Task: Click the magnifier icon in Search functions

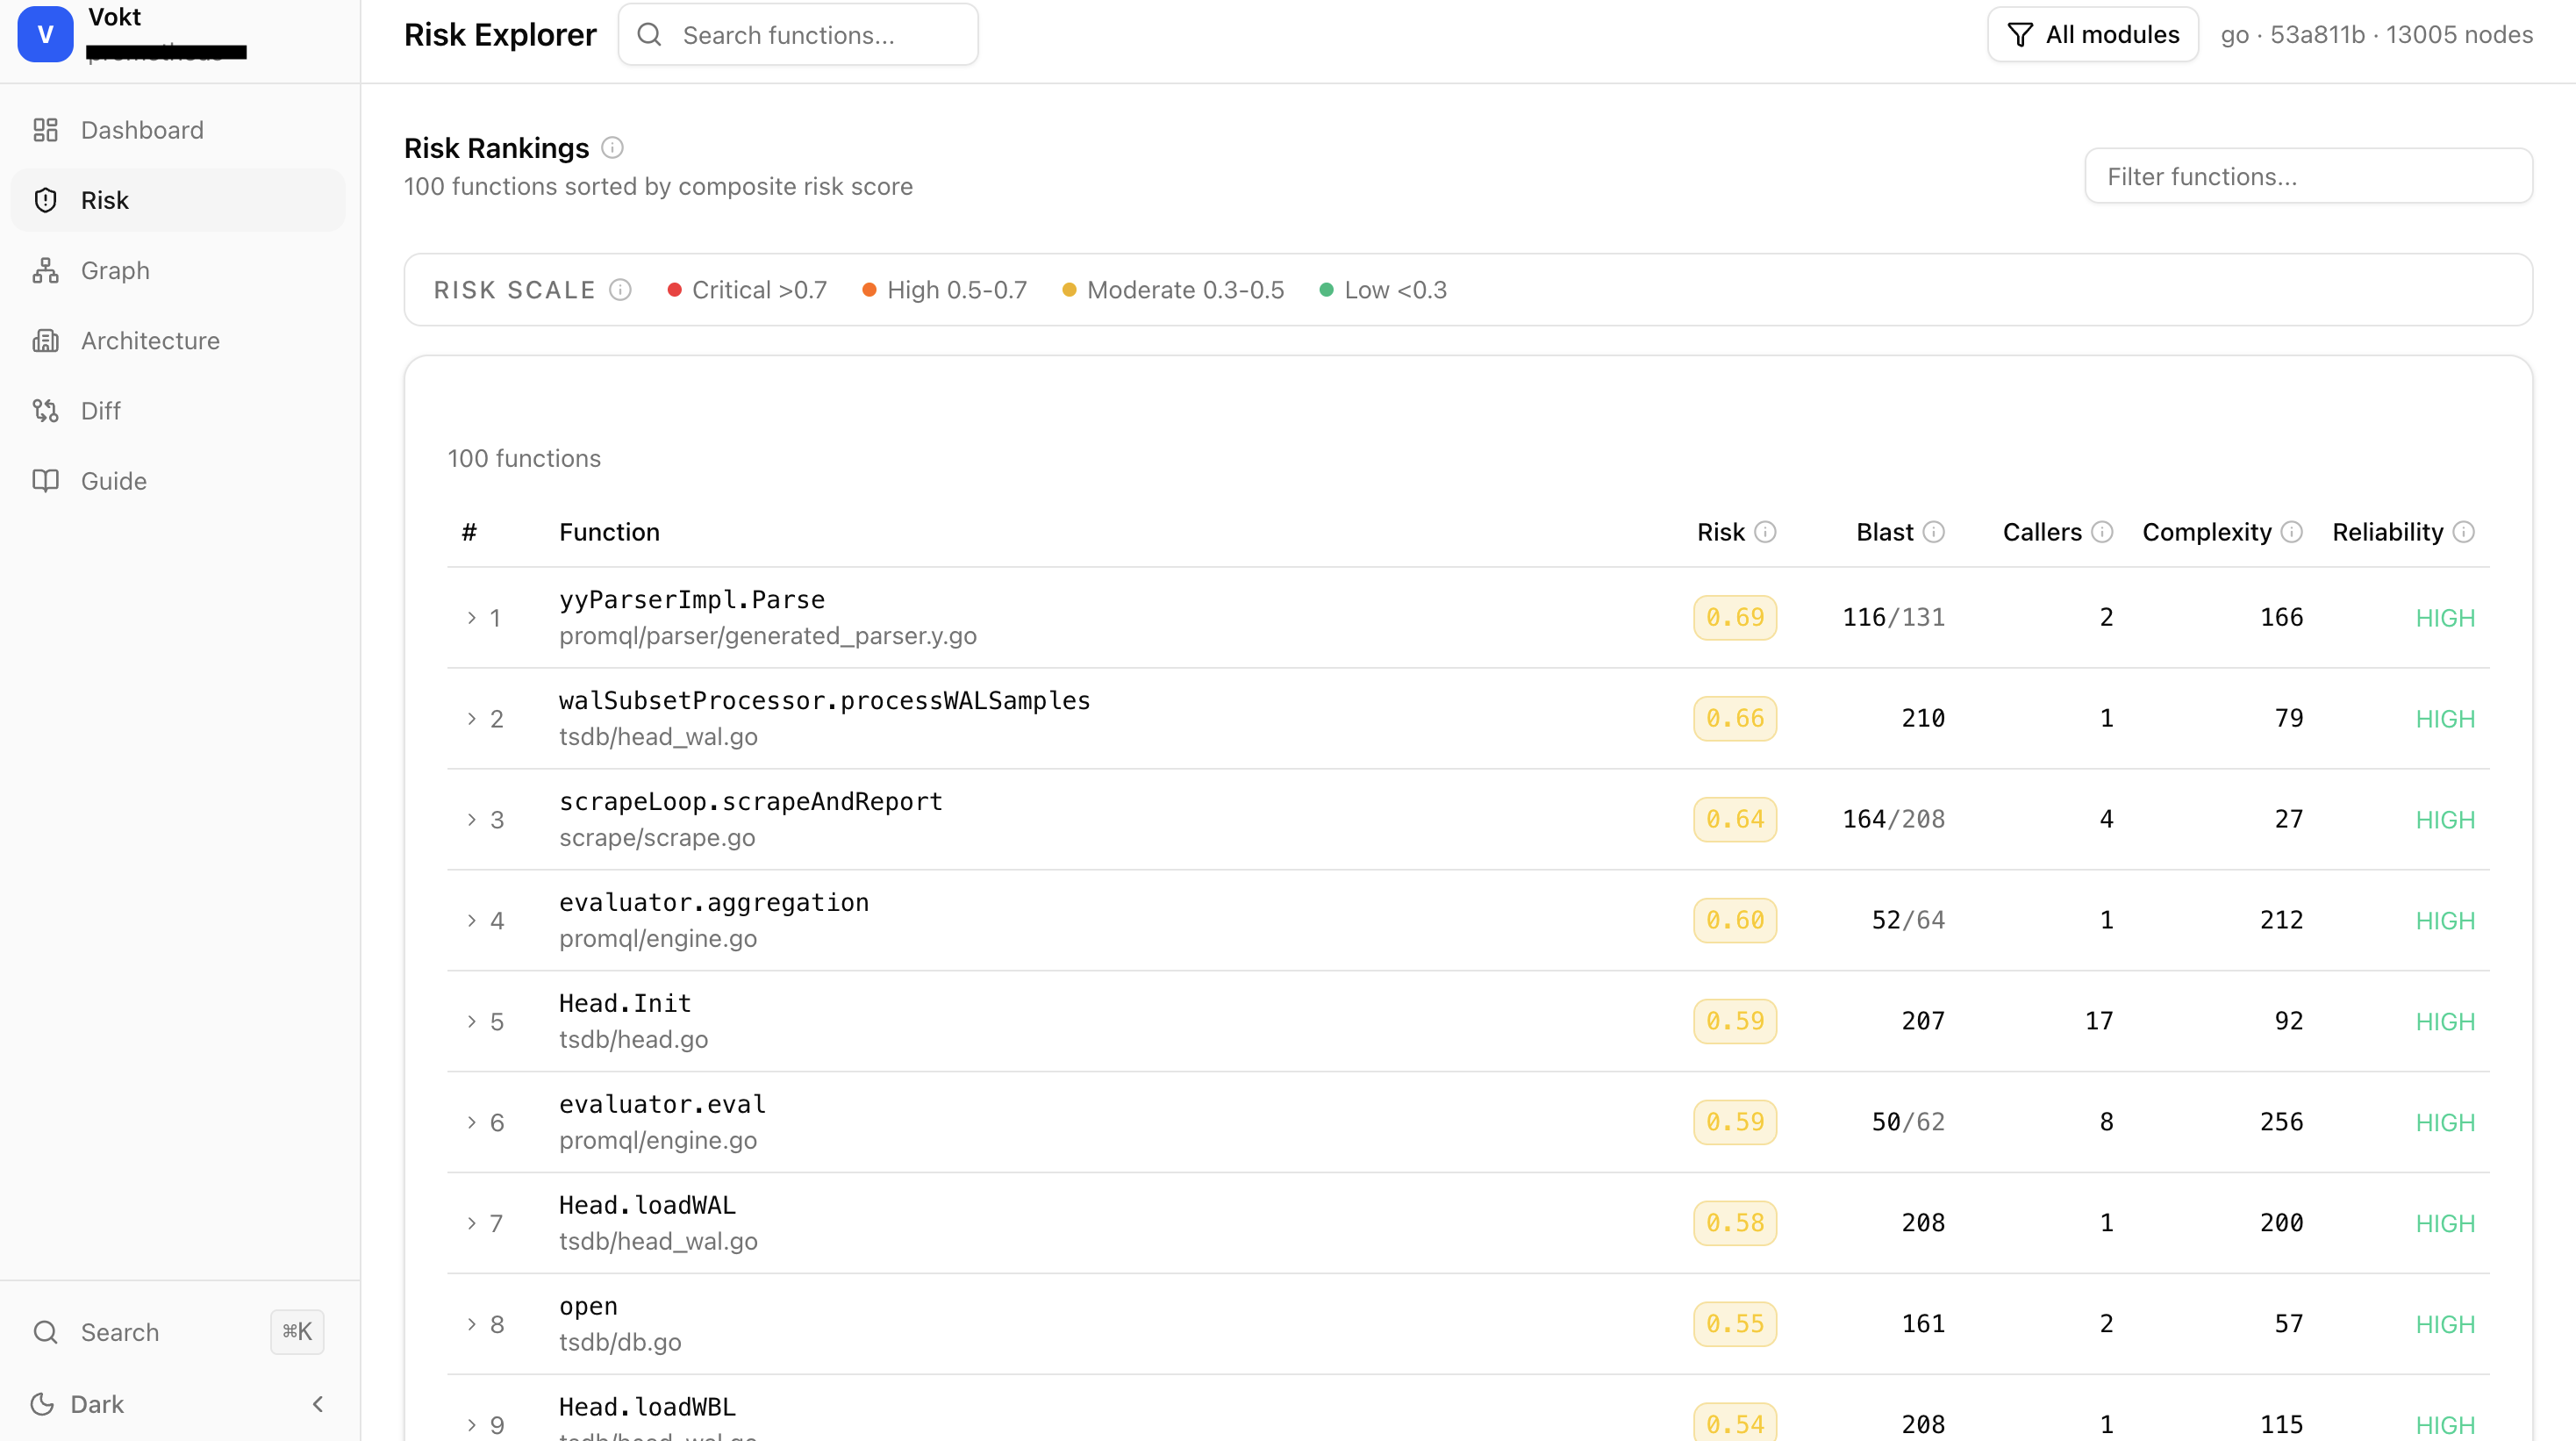Action: coord(649,35)
